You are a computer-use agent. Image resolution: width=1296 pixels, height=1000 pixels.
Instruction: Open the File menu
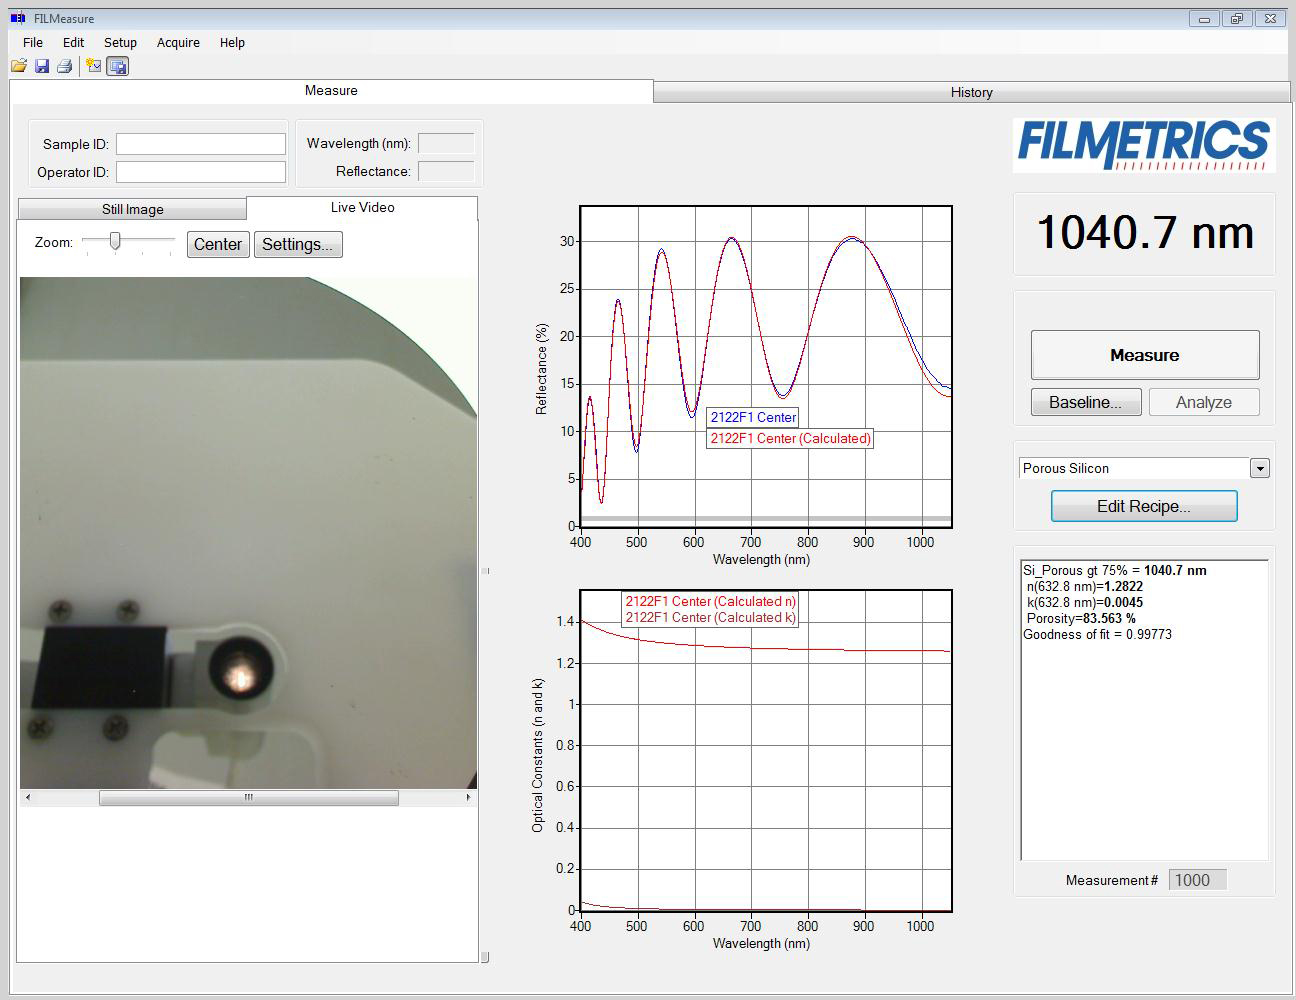(x=33, y=42)
